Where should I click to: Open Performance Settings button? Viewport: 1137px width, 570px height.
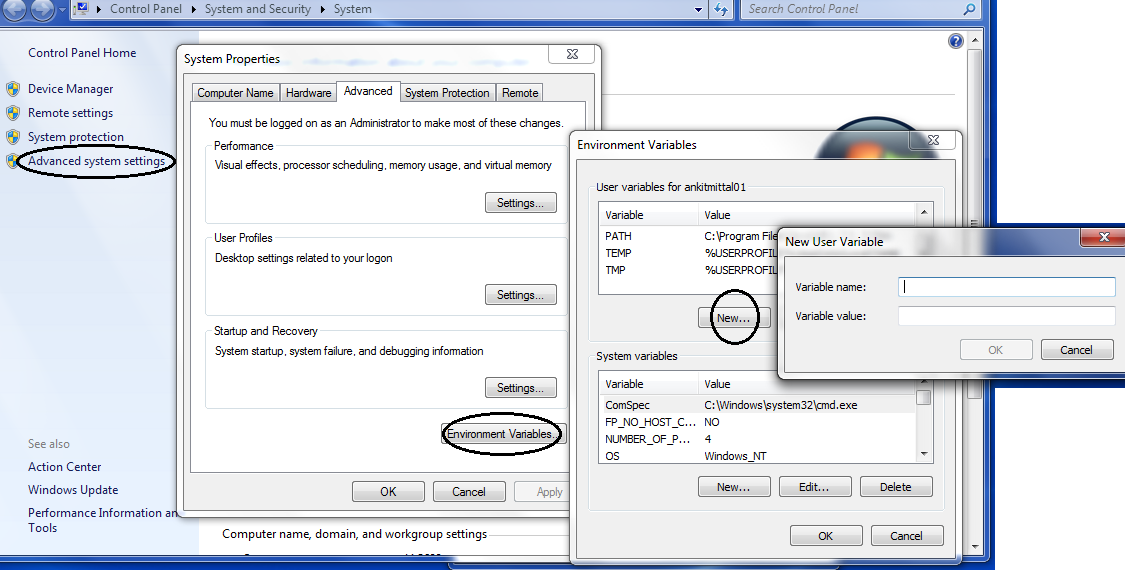(521, 203)
